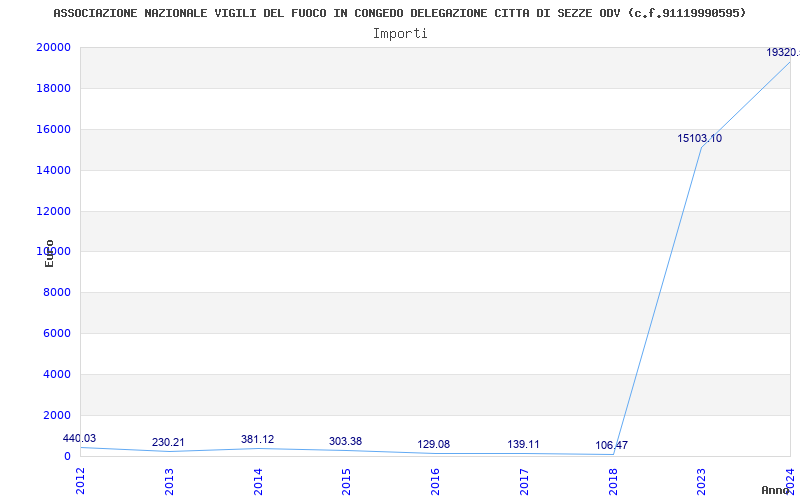
Task: Select the 381.12 value label
Action: (x=257, y=439)
